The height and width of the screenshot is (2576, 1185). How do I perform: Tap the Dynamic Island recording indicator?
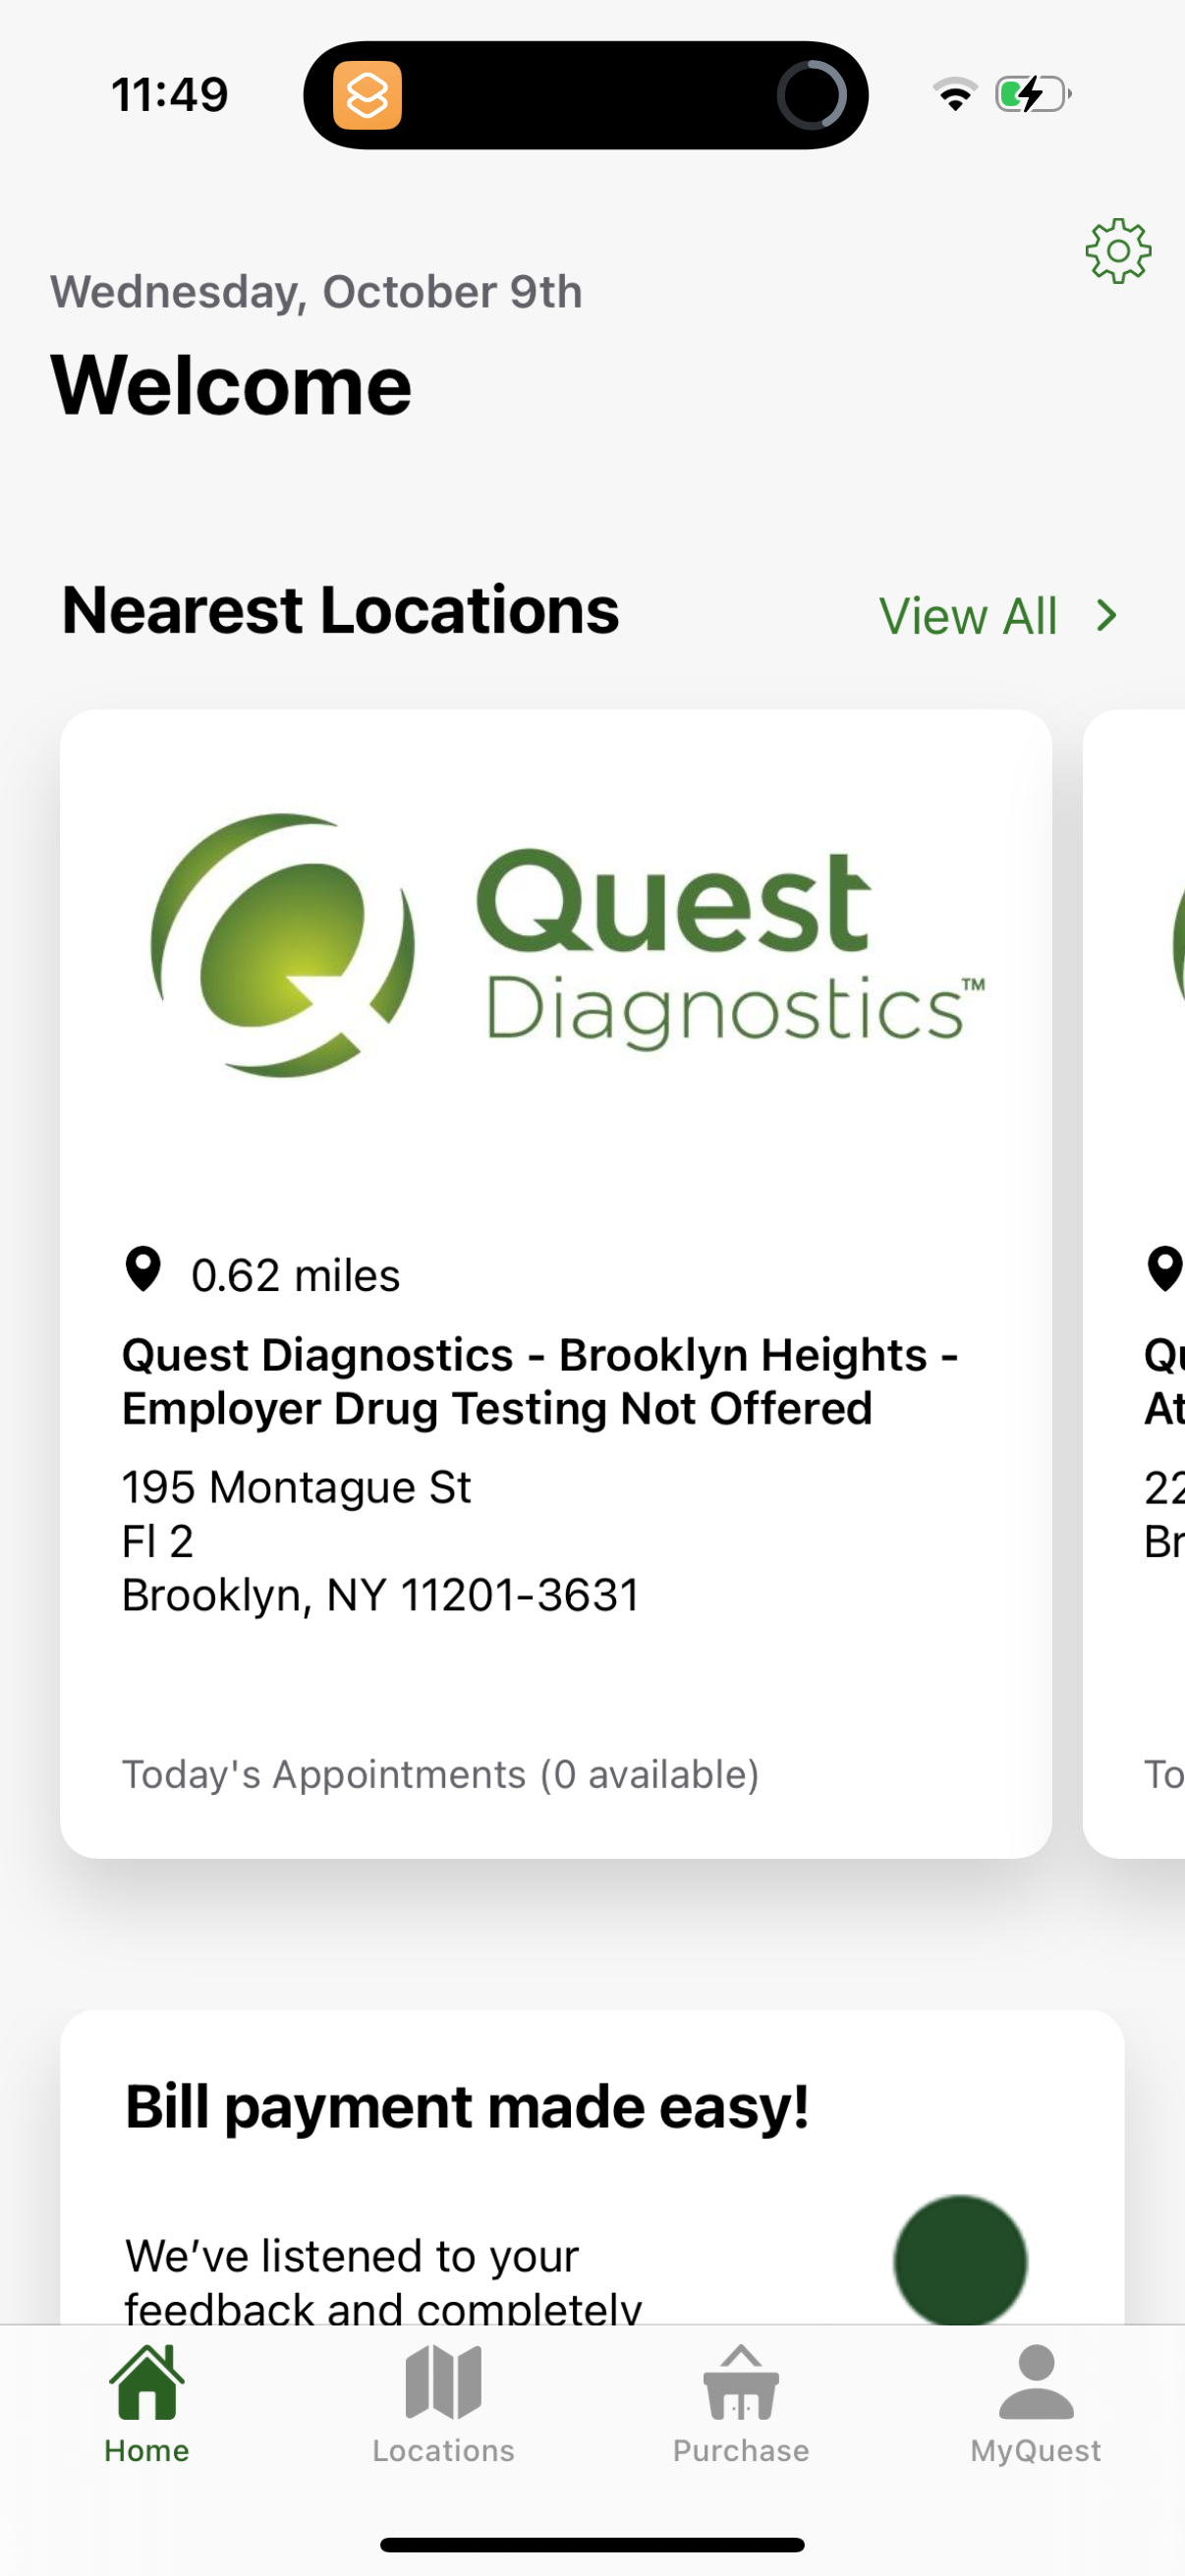click(815, 95)
